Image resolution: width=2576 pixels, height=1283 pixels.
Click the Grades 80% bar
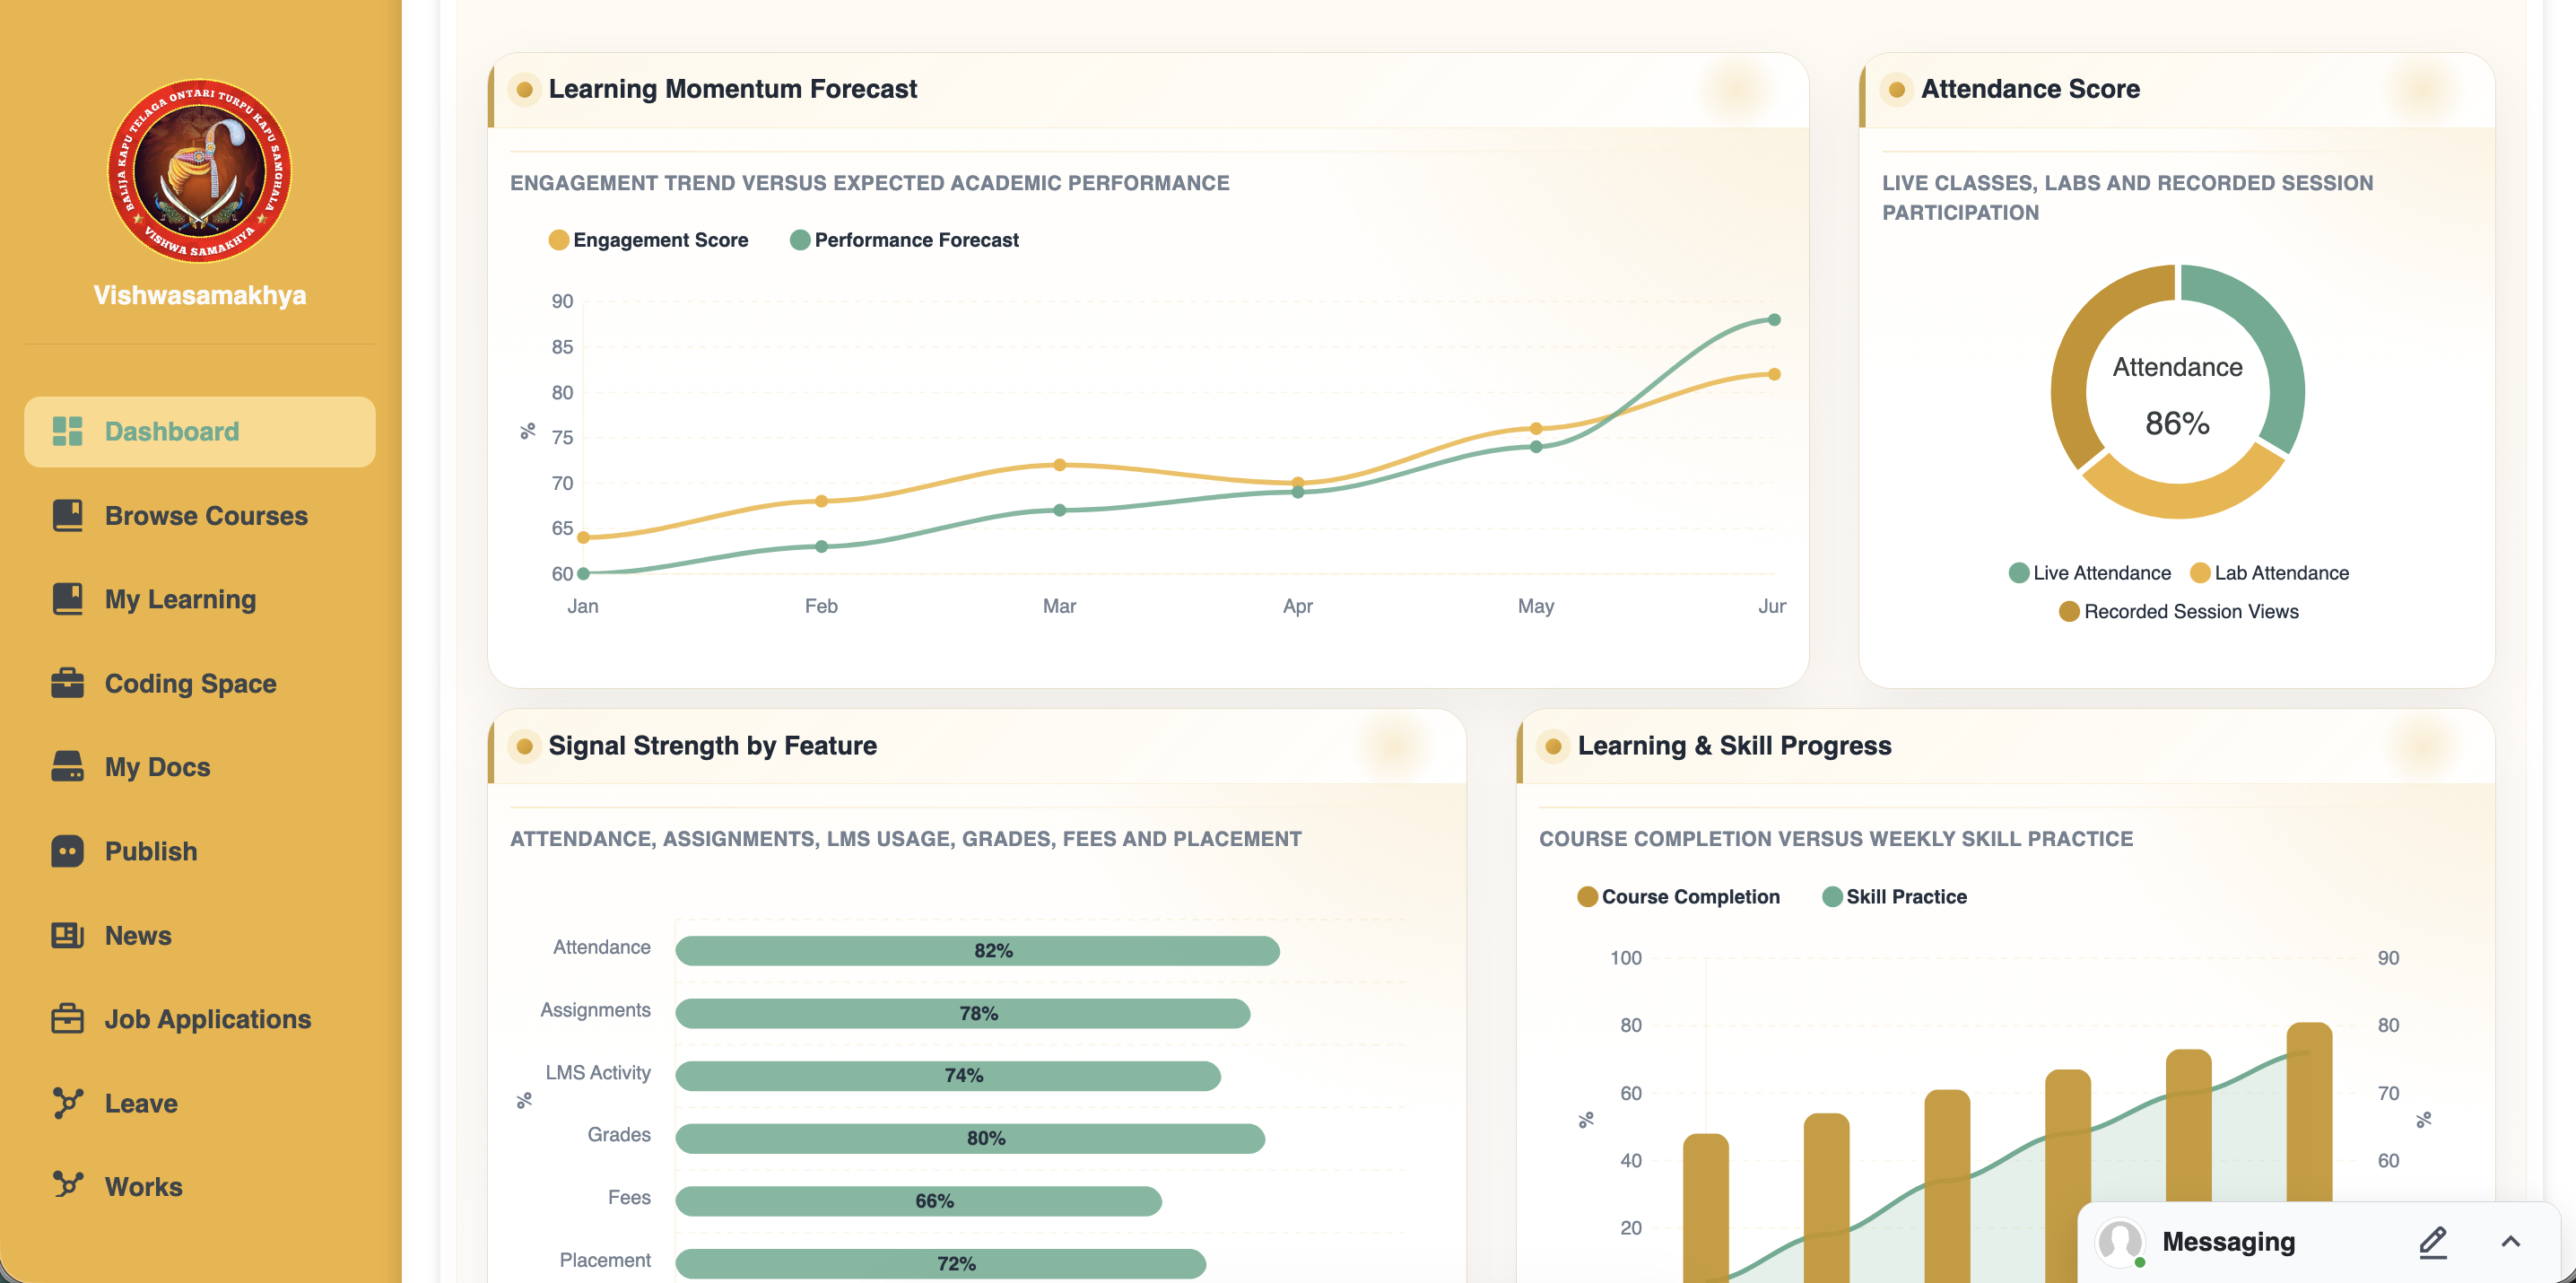(x=970, y=1138)
